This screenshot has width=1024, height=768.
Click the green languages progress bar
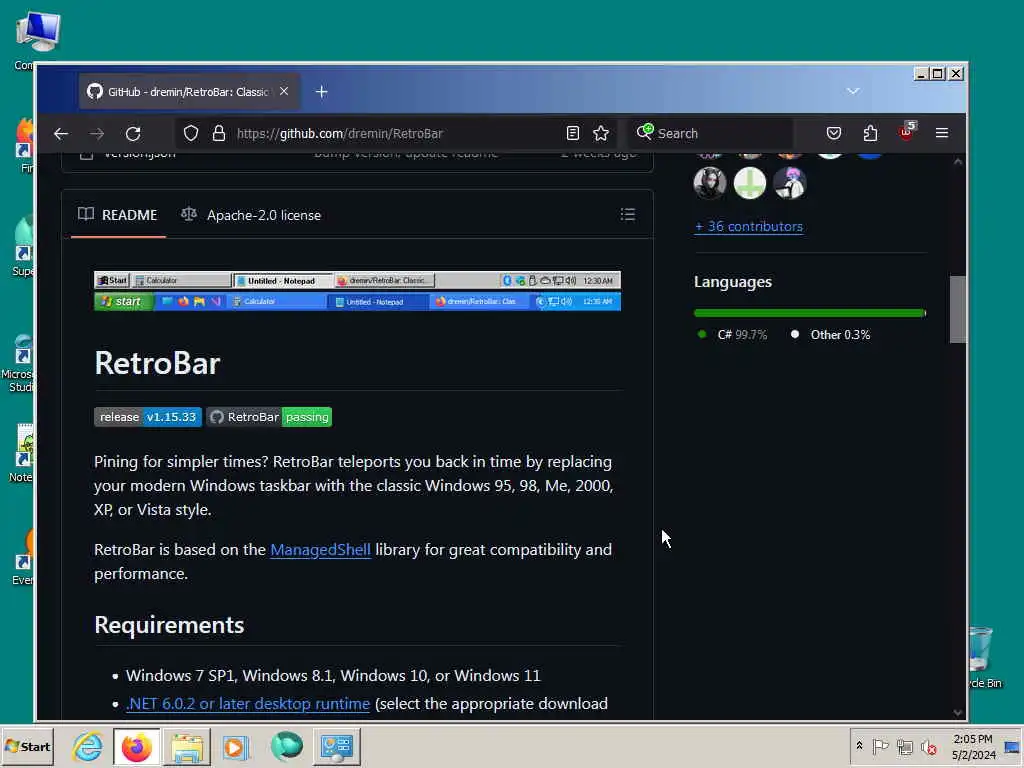pyautogui.click(x=809, y=313)
